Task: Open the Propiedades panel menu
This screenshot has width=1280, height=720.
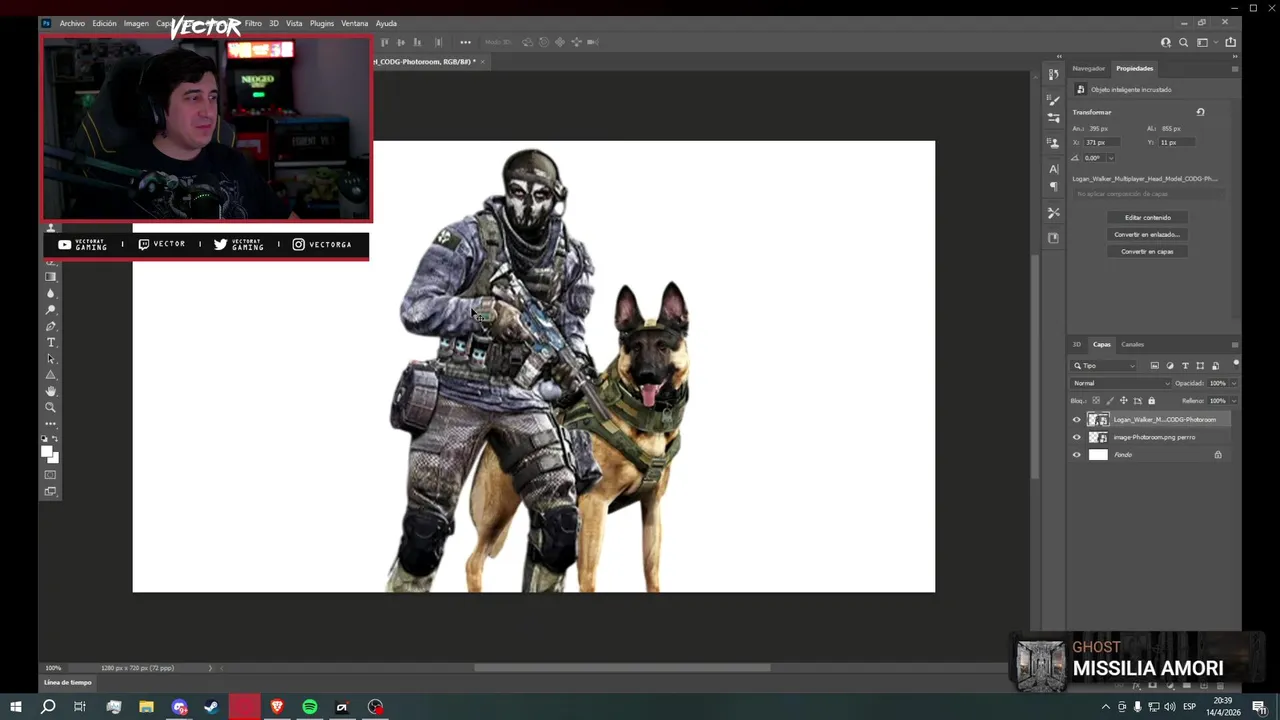Action: [x=1235, y=69]
